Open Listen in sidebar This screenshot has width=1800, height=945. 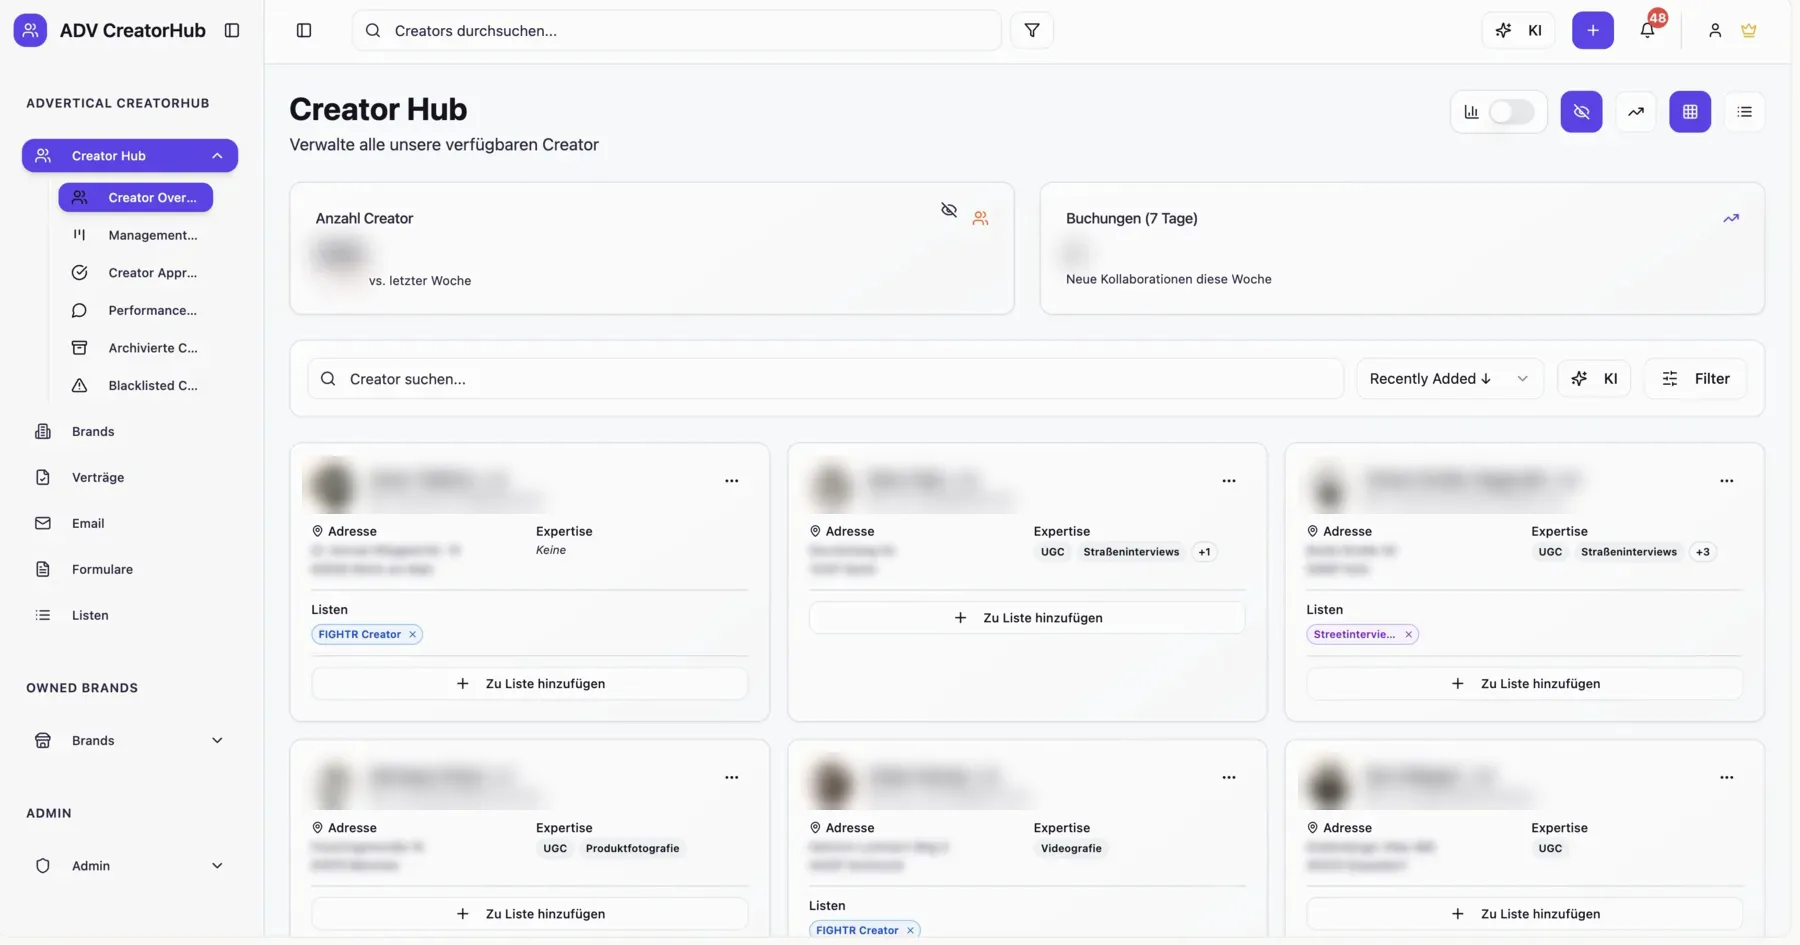pos(130,615)
